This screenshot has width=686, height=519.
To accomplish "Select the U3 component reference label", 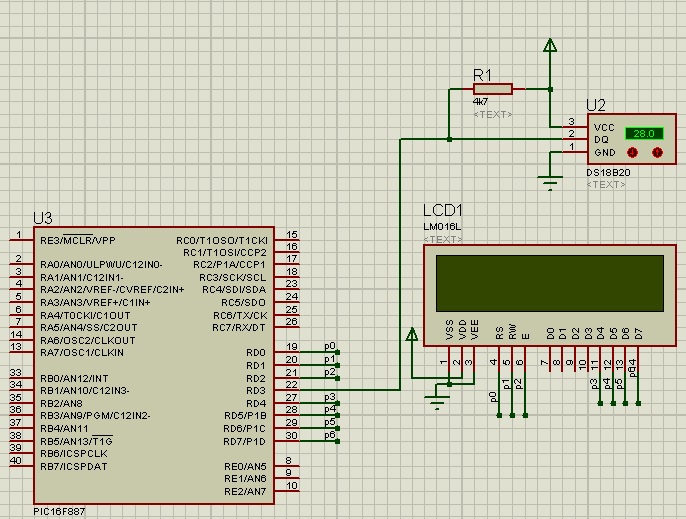I will pos(43,218).
